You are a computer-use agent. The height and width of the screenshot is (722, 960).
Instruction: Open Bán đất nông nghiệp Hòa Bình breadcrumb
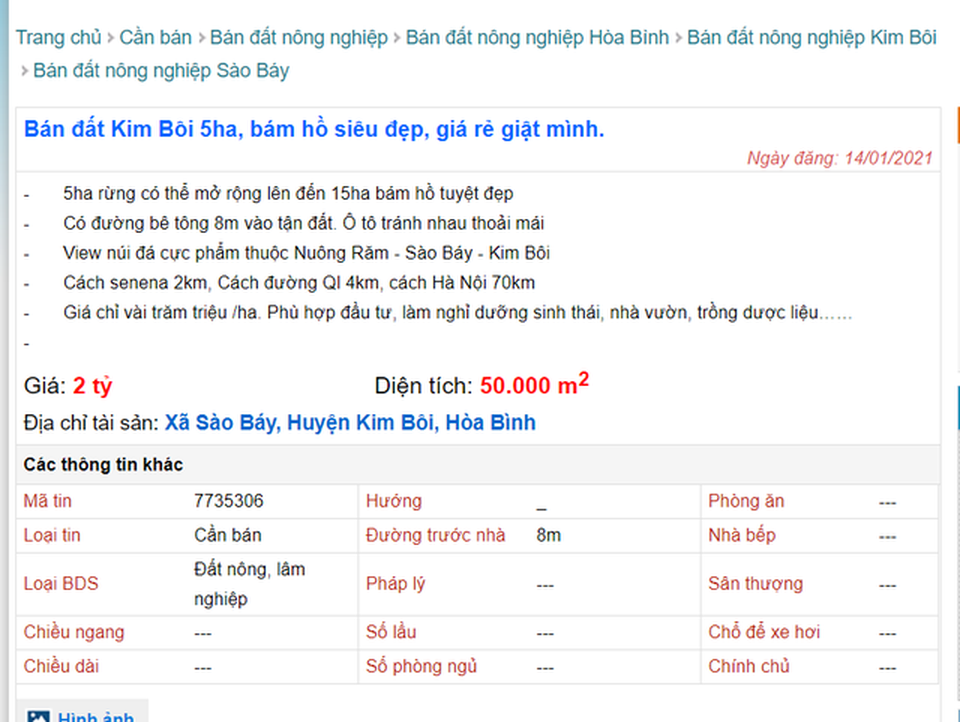click(537, 37)
